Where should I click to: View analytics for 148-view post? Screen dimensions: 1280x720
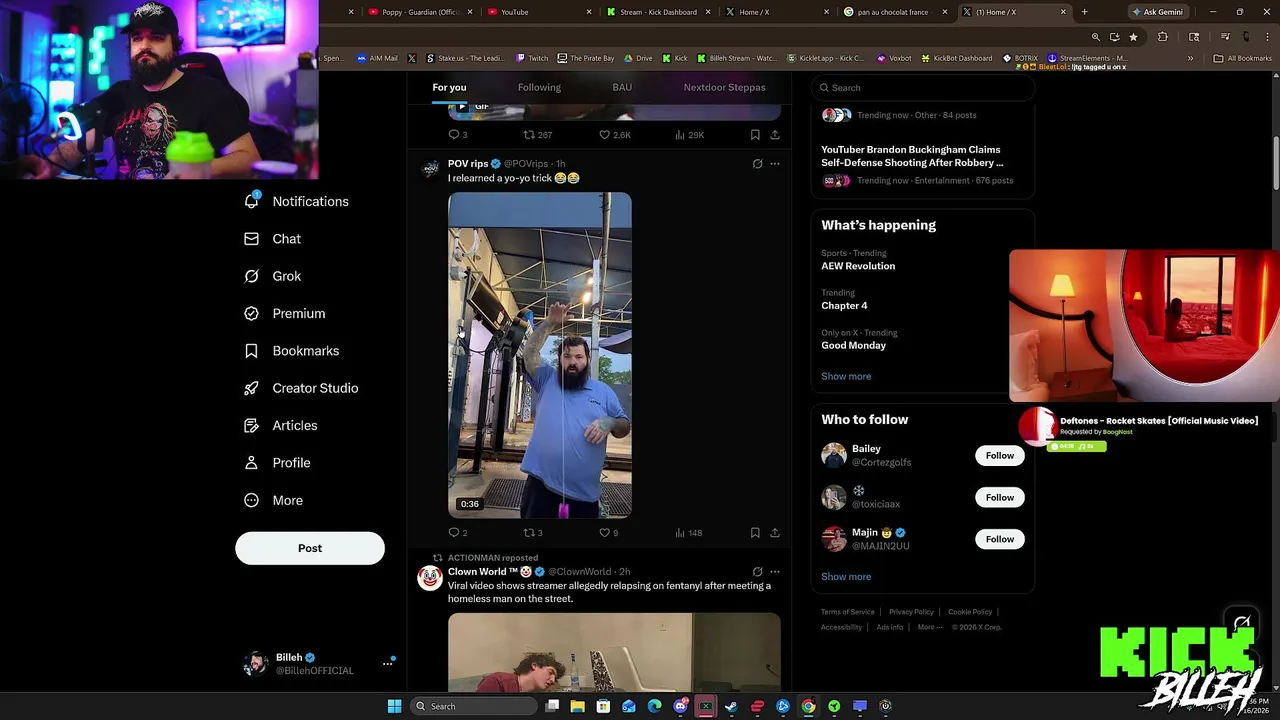coord(689,533)
